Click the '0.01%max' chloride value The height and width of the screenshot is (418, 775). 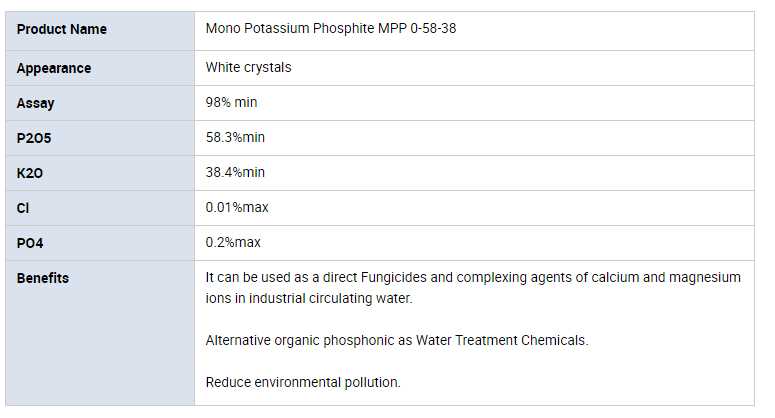click(x=237, y=208)
